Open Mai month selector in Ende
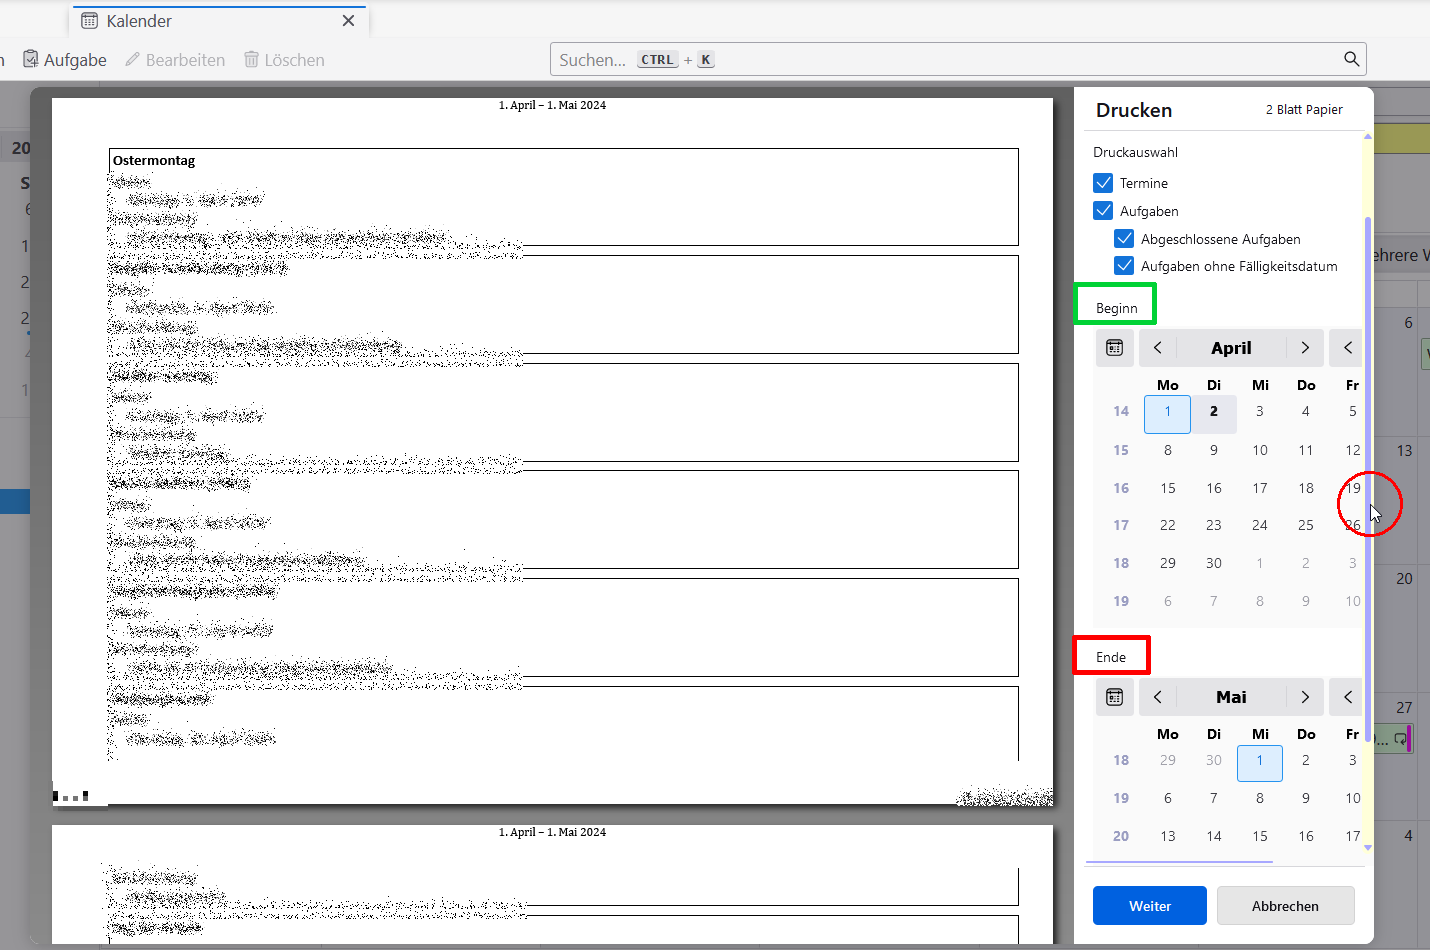The width and height of the screenshot is (1430, 950). (1231, 697)
